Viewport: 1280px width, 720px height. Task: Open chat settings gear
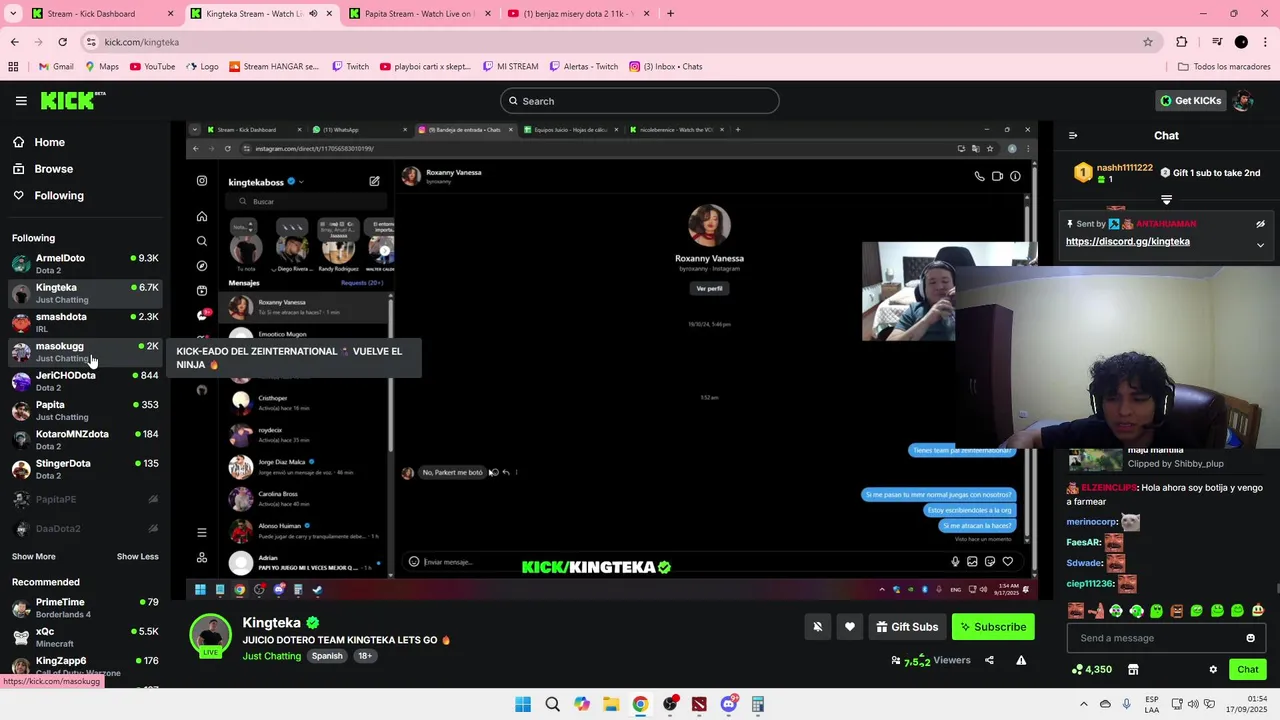point(1213,670)
